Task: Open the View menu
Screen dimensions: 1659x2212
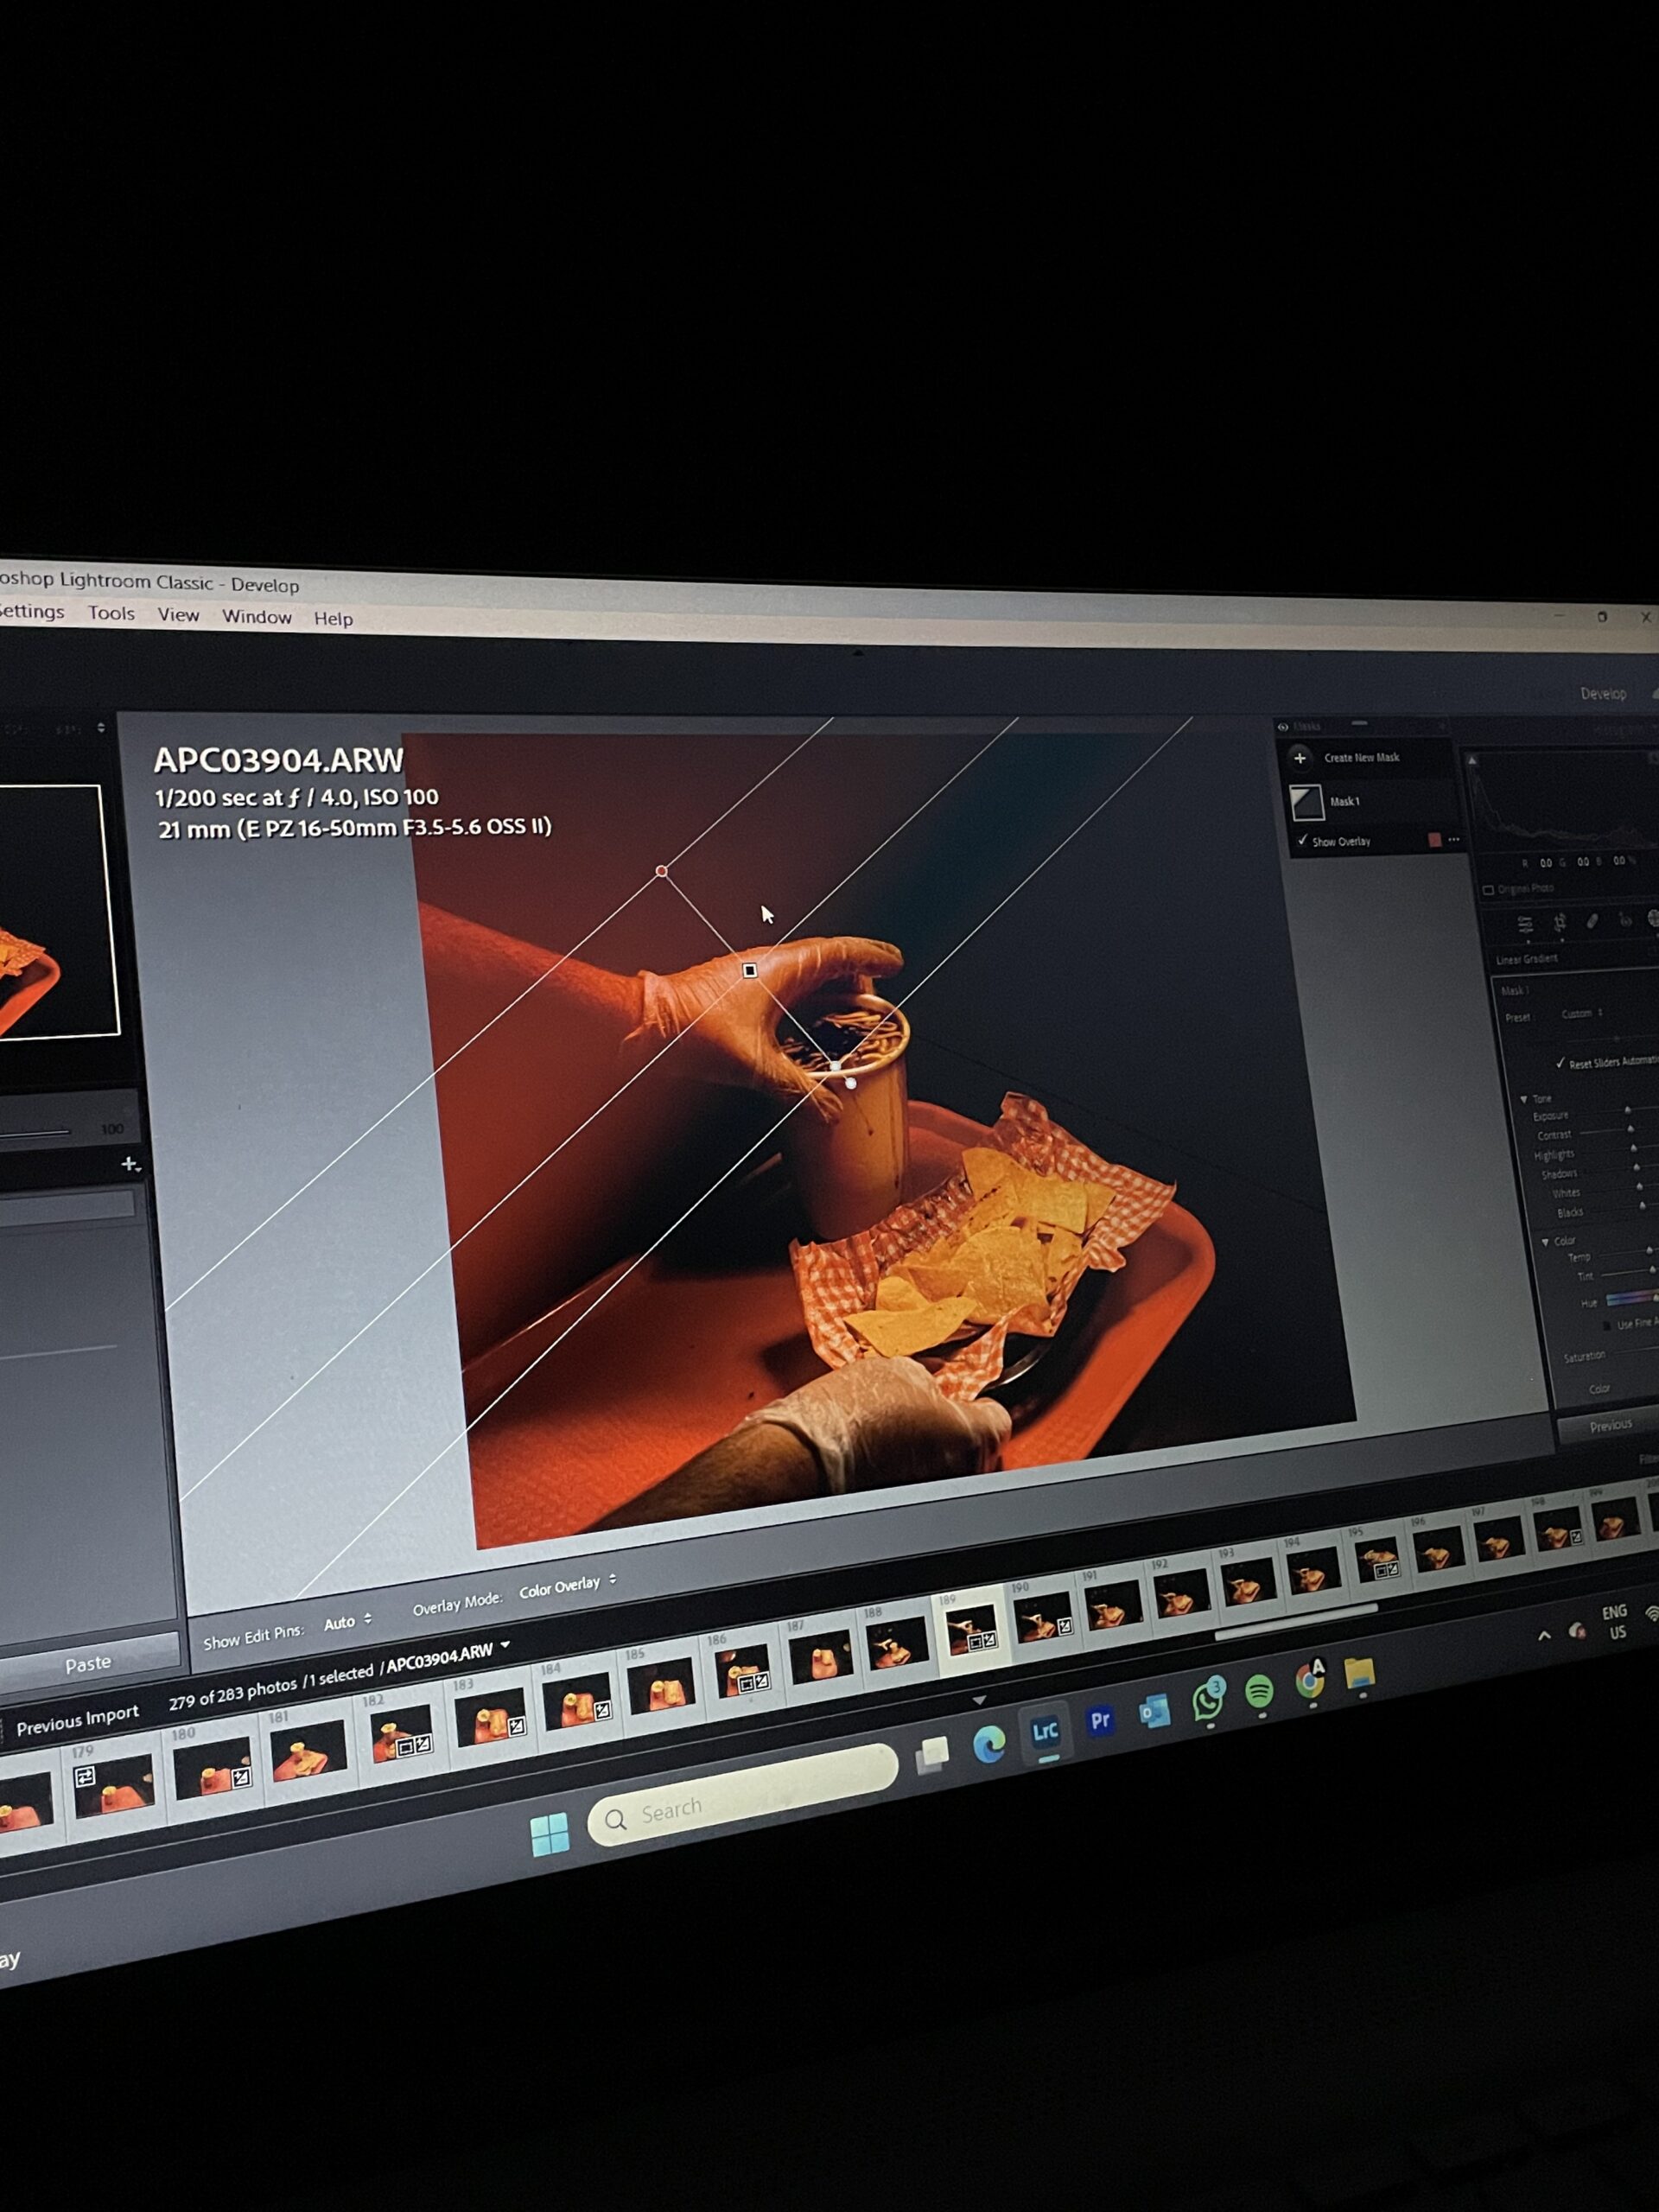Action: [178, 615]
